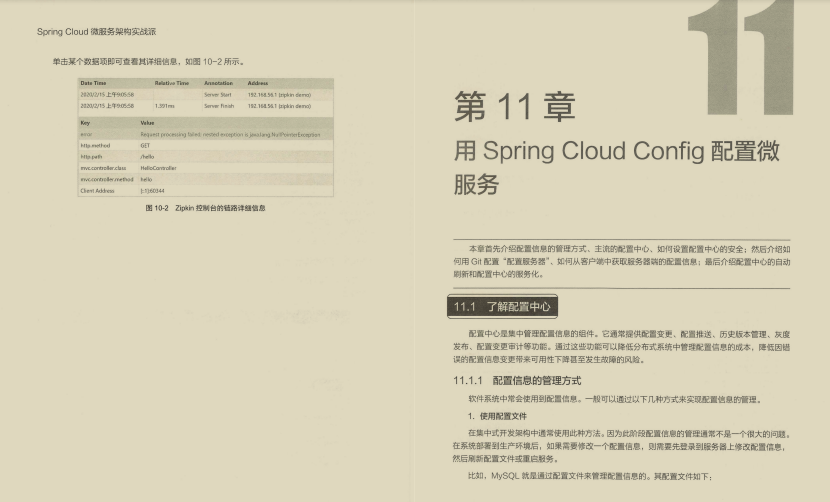
Task: Click the line starting '软件系统中常会使用到配置信息'
Action: (x=615, y=399)
